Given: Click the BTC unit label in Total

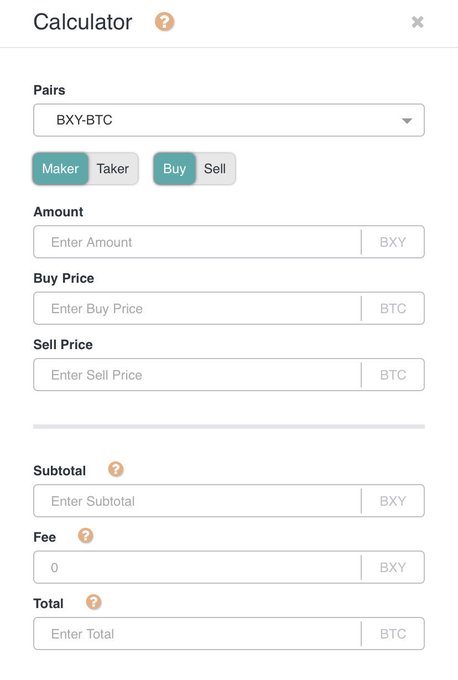Looking at the screenshot, I should 393,634.
